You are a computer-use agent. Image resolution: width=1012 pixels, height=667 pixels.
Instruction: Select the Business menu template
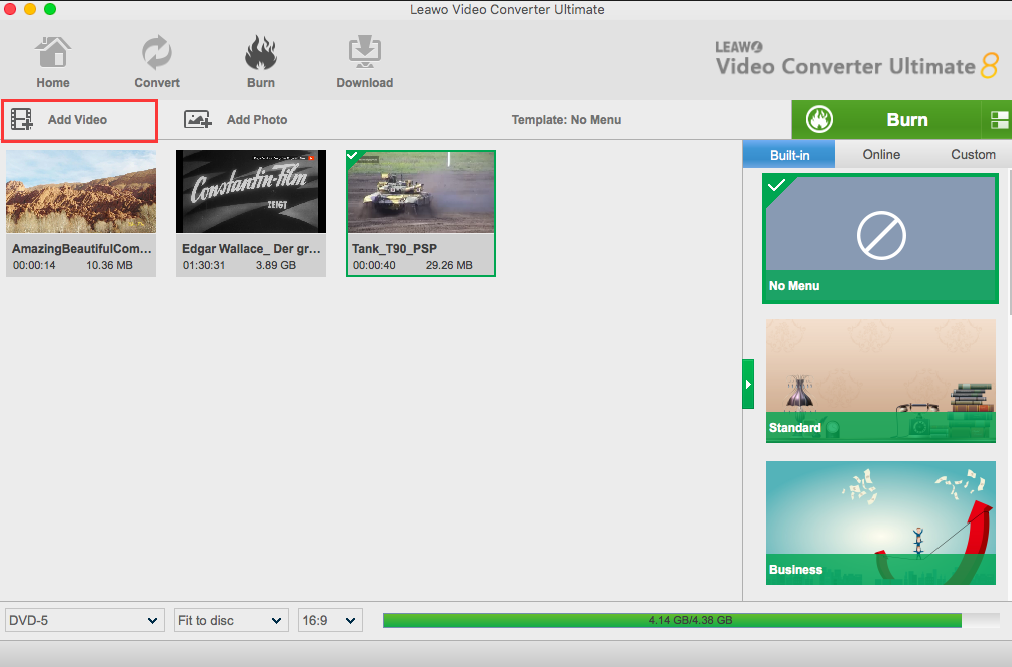[880, 522]
